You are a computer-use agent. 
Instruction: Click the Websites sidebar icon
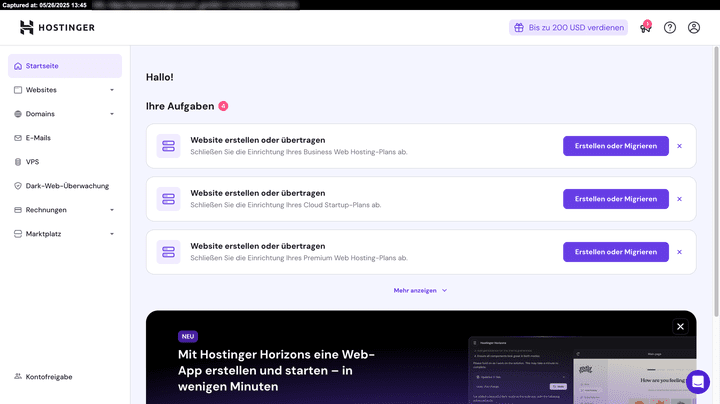18,90
